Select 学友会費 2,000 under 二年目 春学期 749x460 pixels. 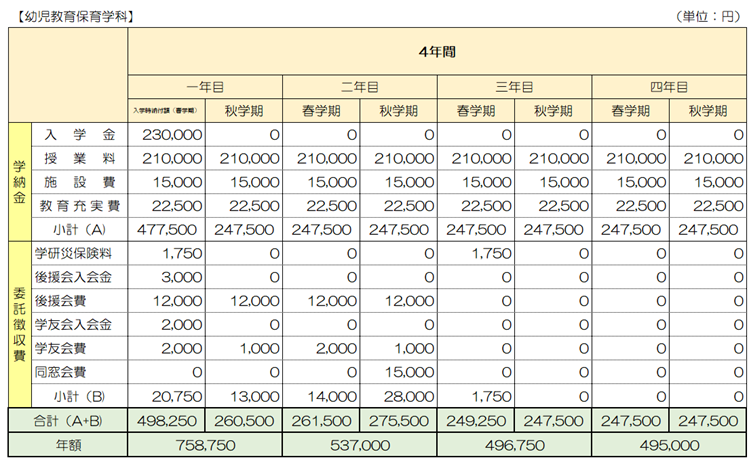(x=336, y=348)
